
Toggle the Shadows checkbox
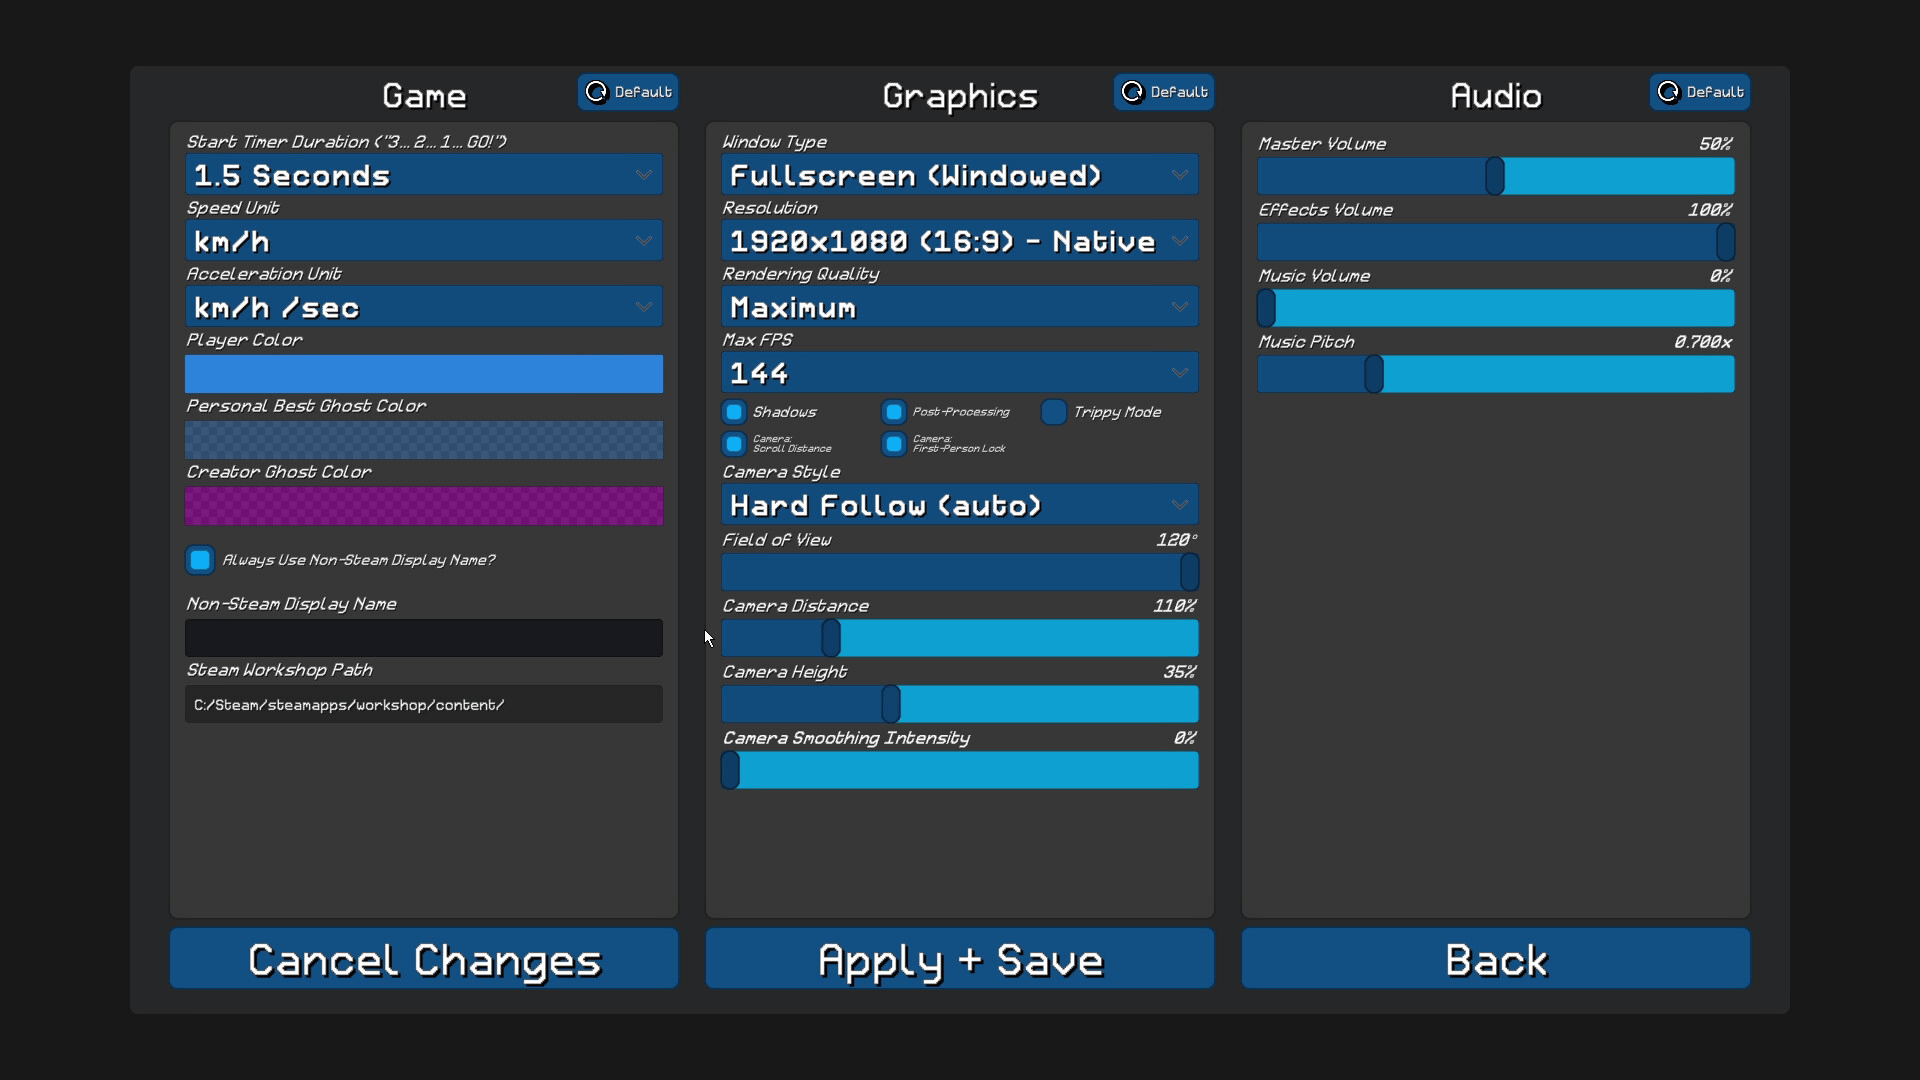click(735, 412)
